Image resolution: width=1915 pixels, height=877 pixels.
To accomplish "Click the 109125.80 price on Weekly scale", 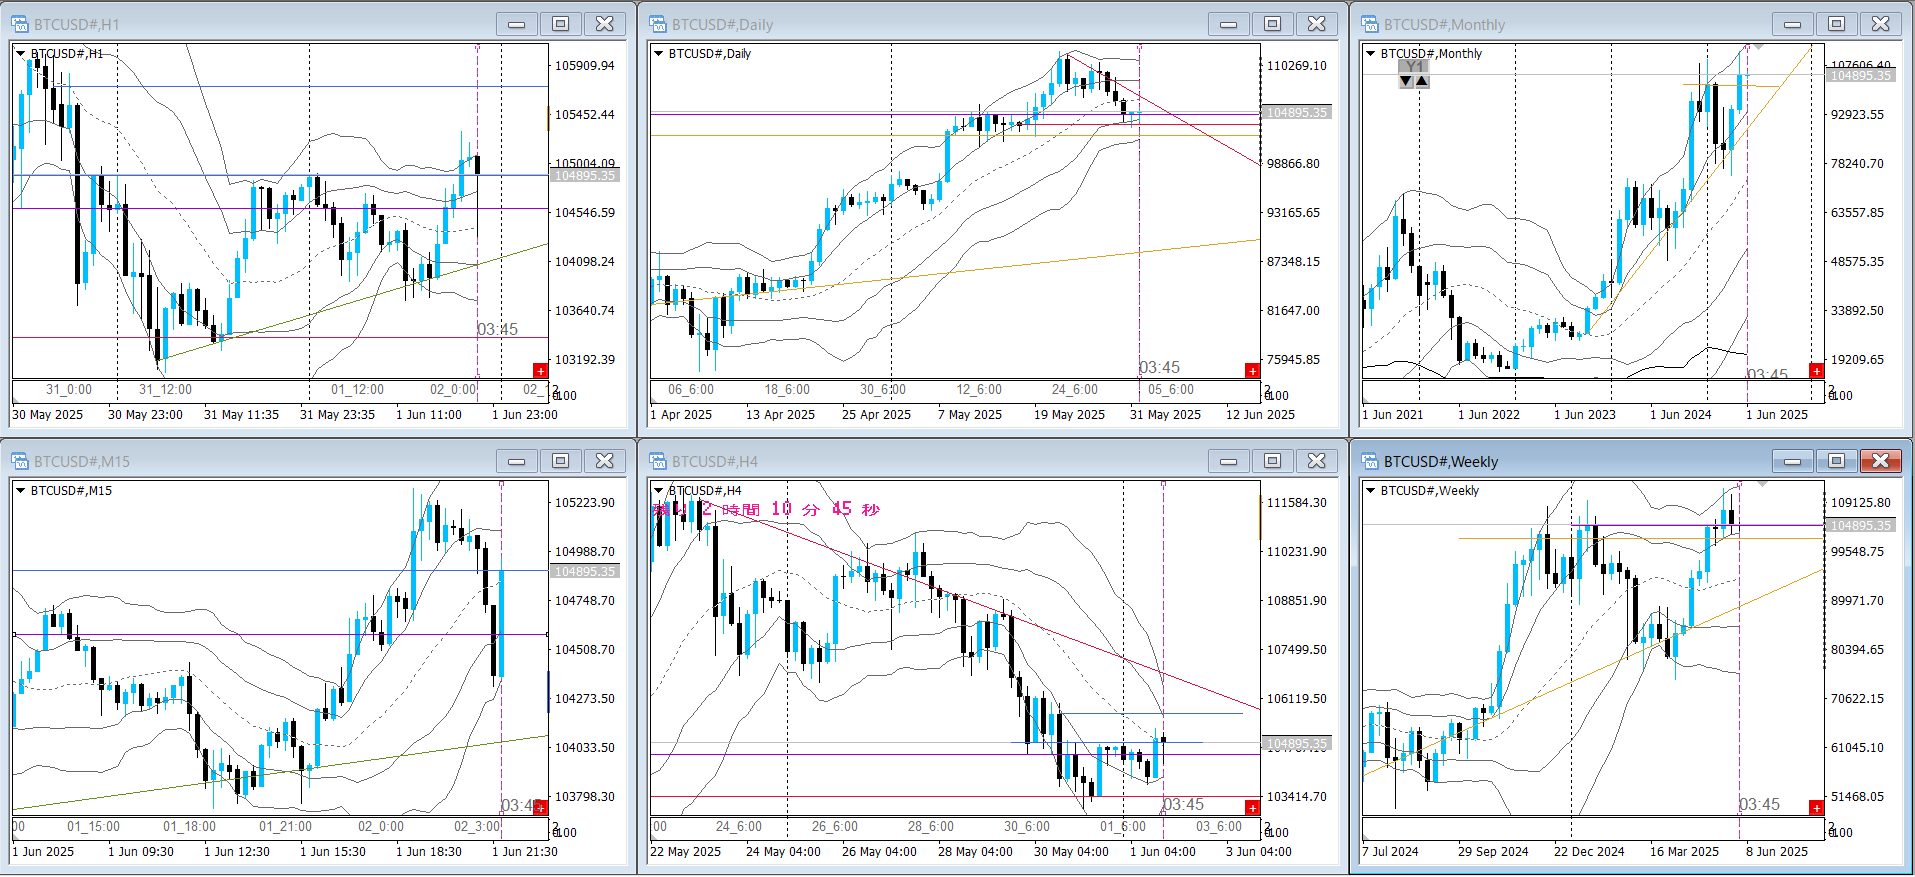I will 1861,503.
